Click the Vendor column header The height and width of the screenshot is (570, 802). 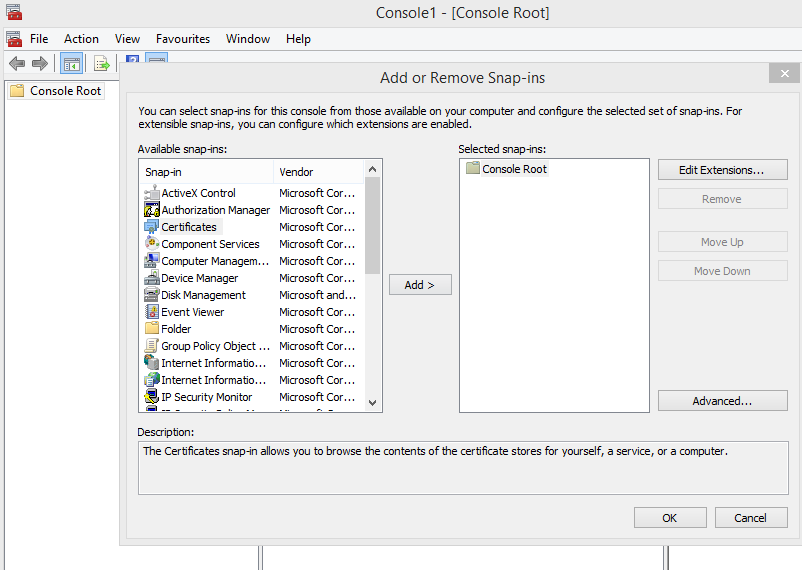coord(296,172)
